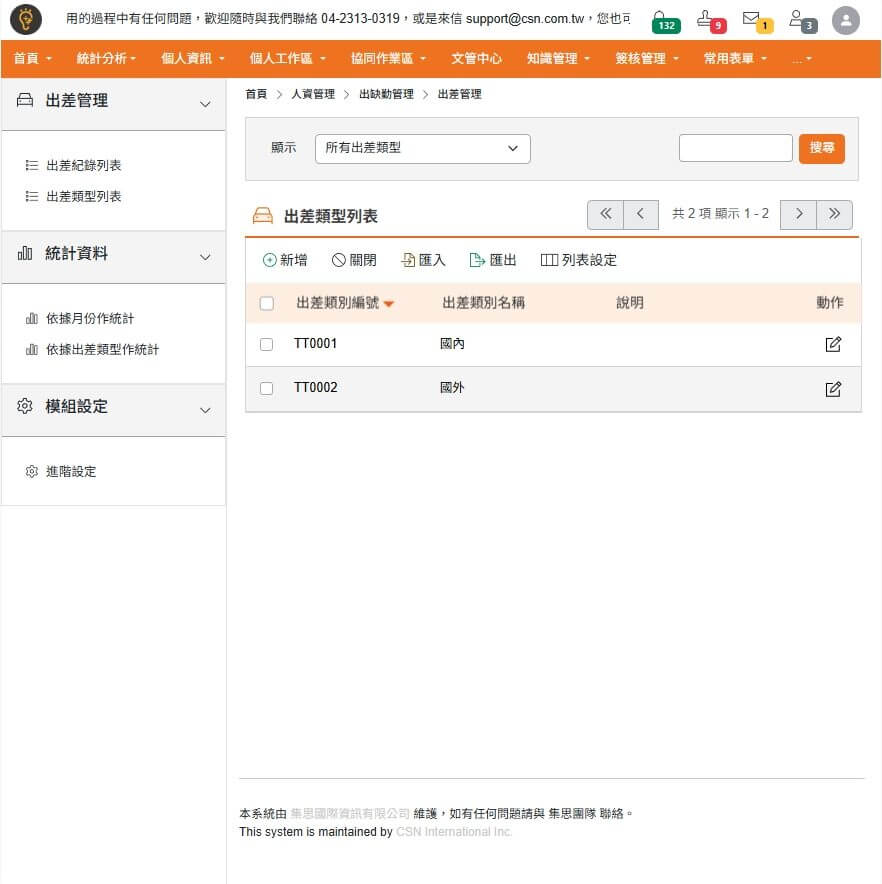
Task: Click 新增 to add a trip type
Action: point(285,260)
